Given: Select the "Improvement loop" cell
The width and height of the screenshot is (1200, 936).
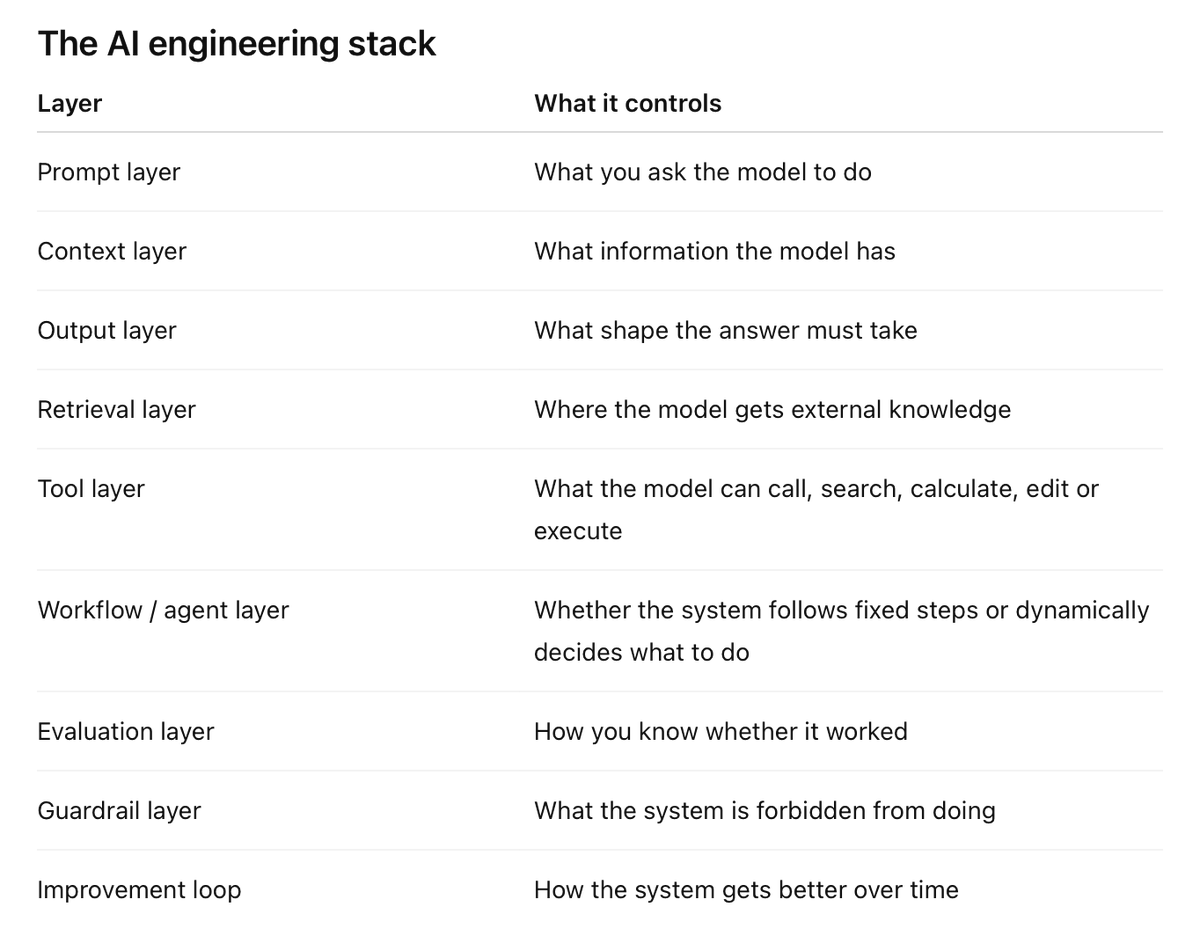Looking at the screenshot, I should coord(139,890).
